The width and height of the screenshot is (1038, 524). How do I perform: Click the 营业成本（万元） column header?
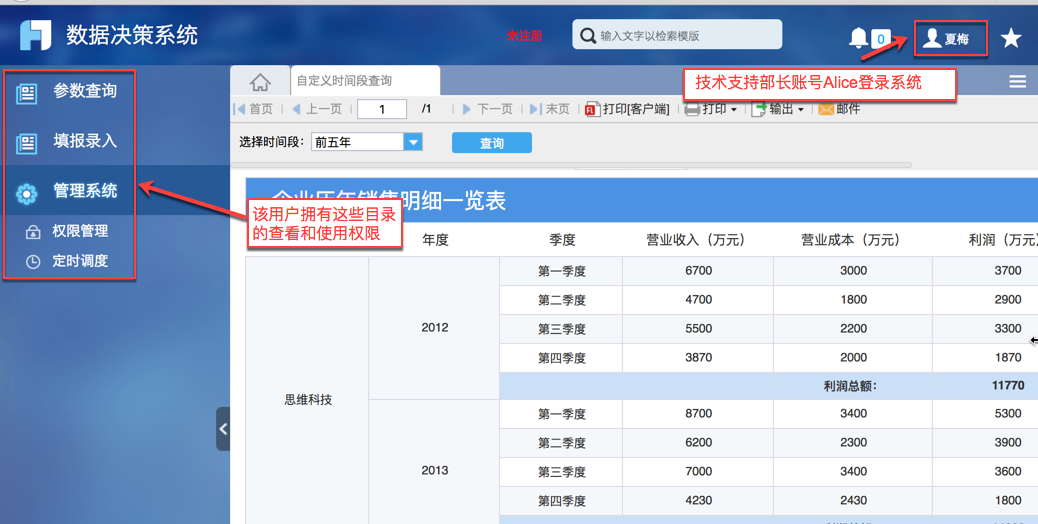pyautogui.click(x=851, y=240)
